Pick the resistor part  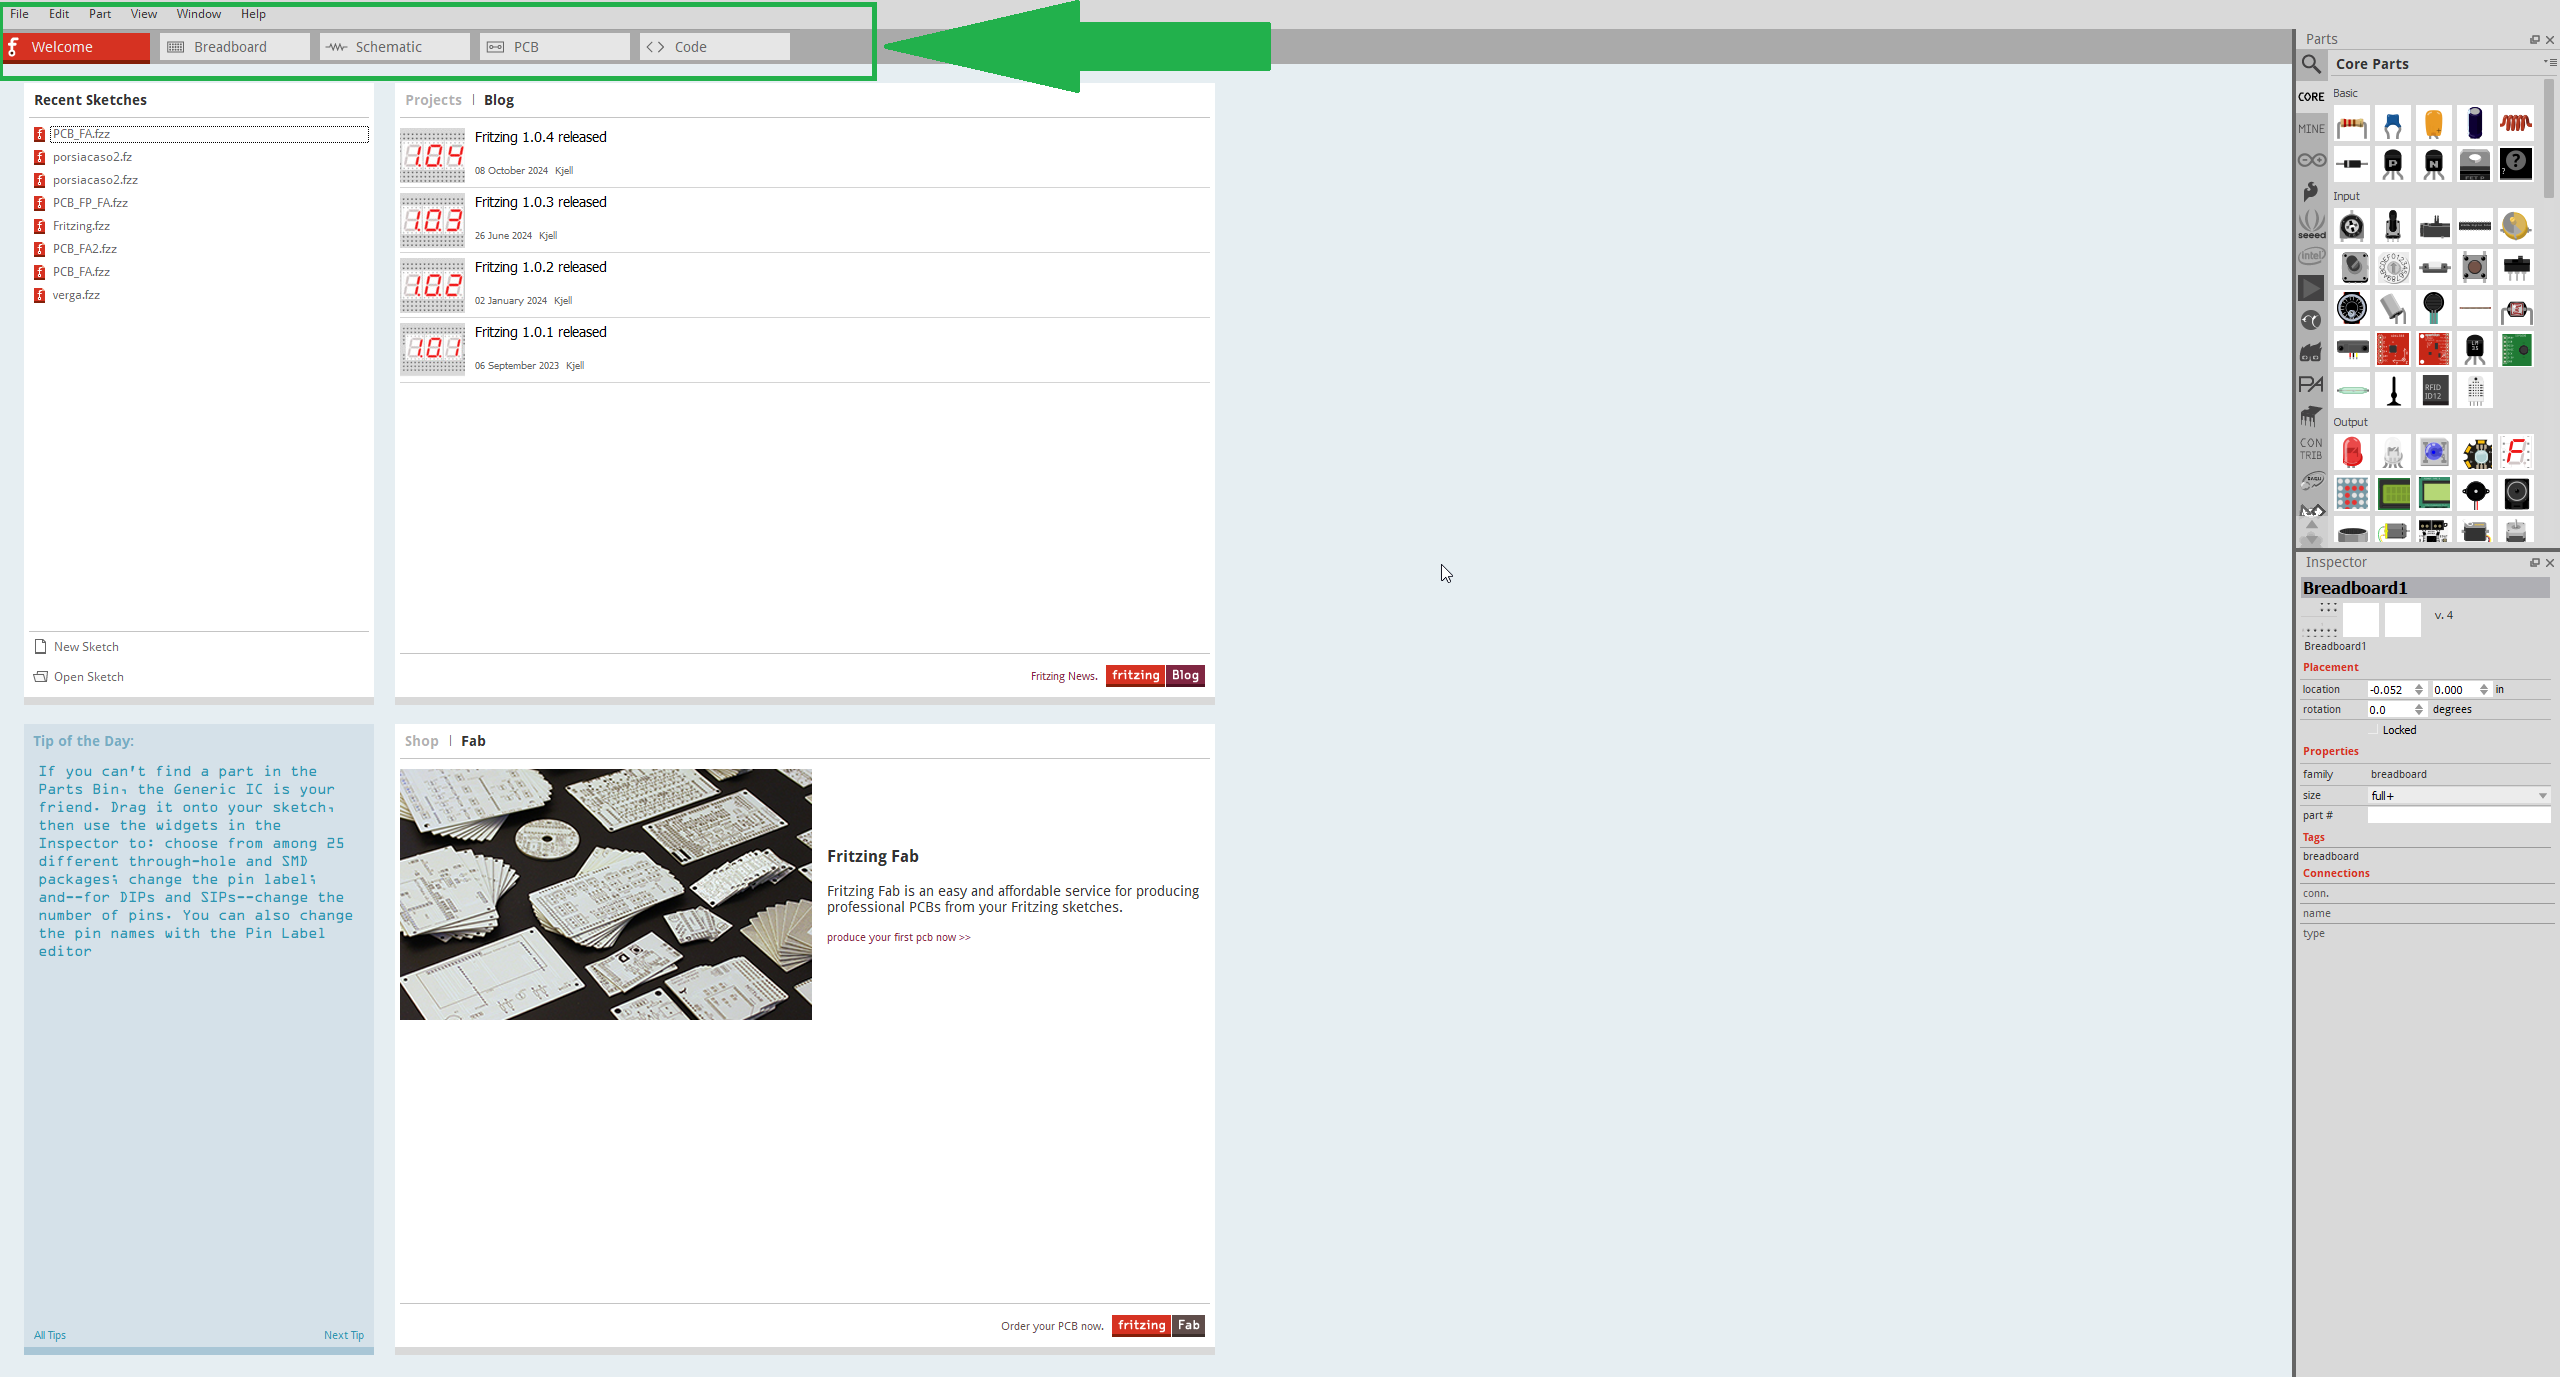pyautogui.click(x=2352, y=124)
